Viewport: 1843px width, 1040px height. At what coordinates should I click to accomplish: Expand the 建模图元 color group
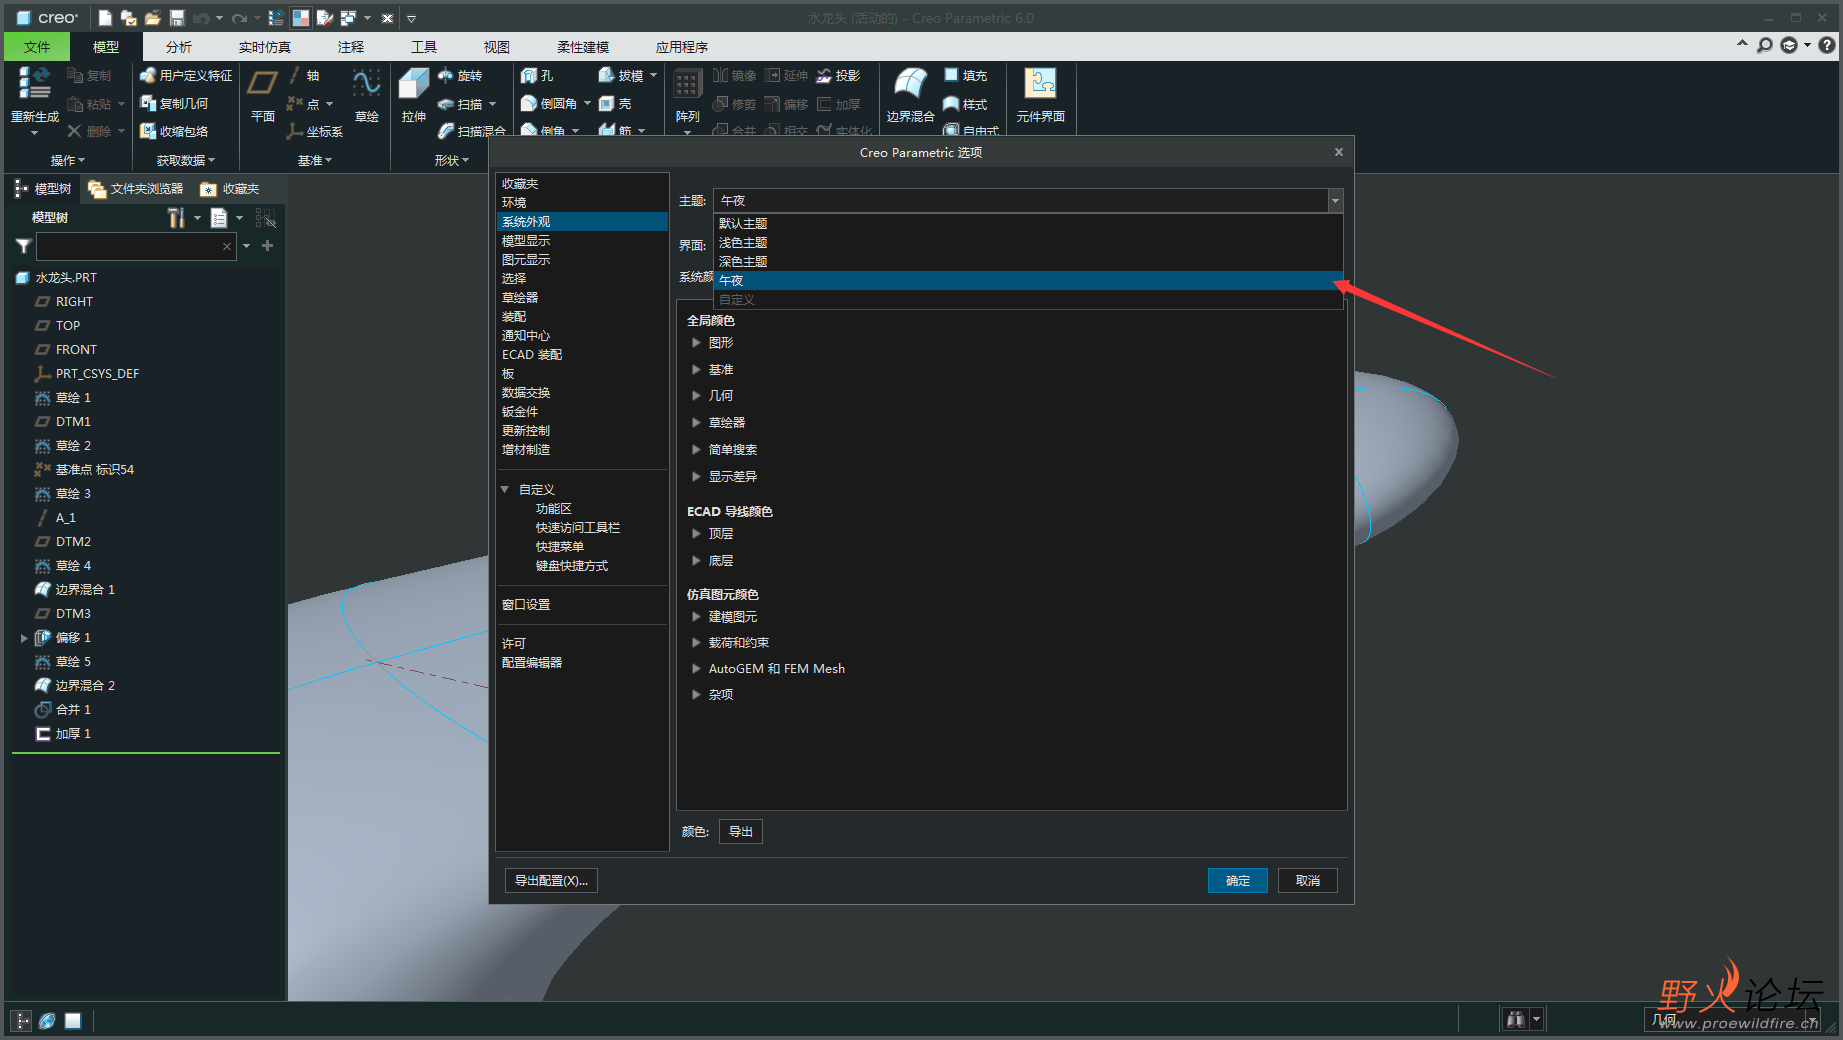click(696, 617)
